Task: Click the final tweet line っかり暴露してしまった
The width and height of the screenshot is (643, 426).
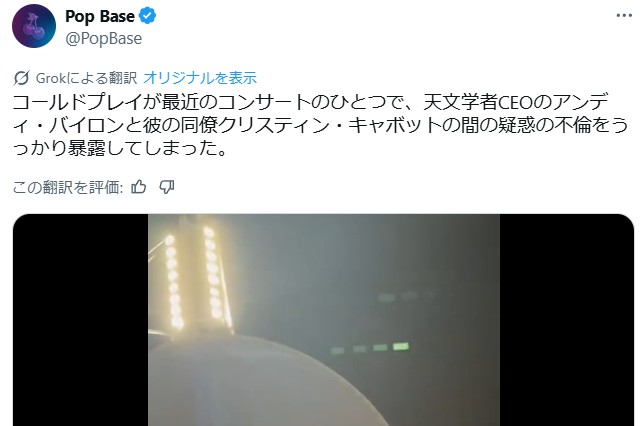Action: [119, 148]
